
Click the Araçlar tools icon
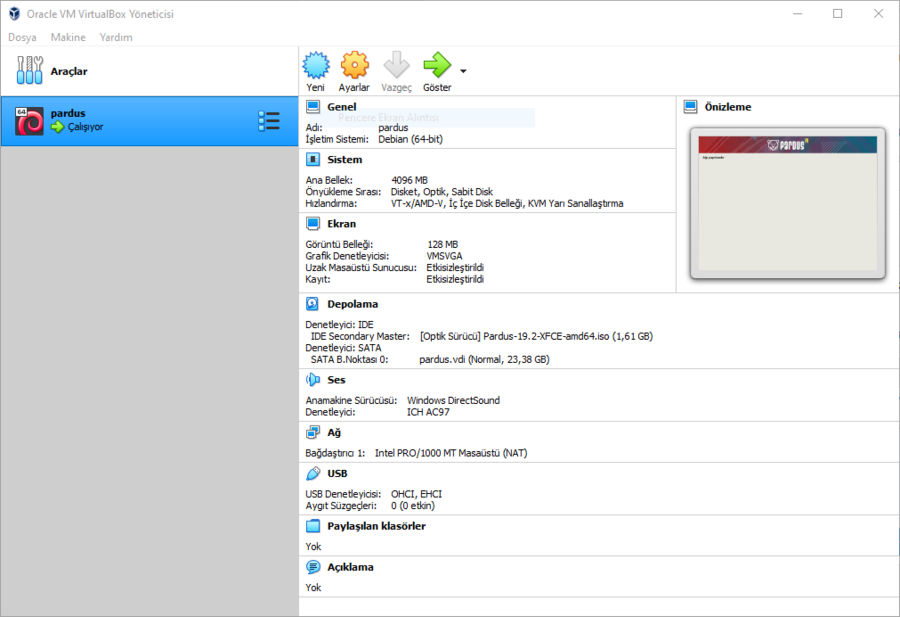[x=29, y=71]
